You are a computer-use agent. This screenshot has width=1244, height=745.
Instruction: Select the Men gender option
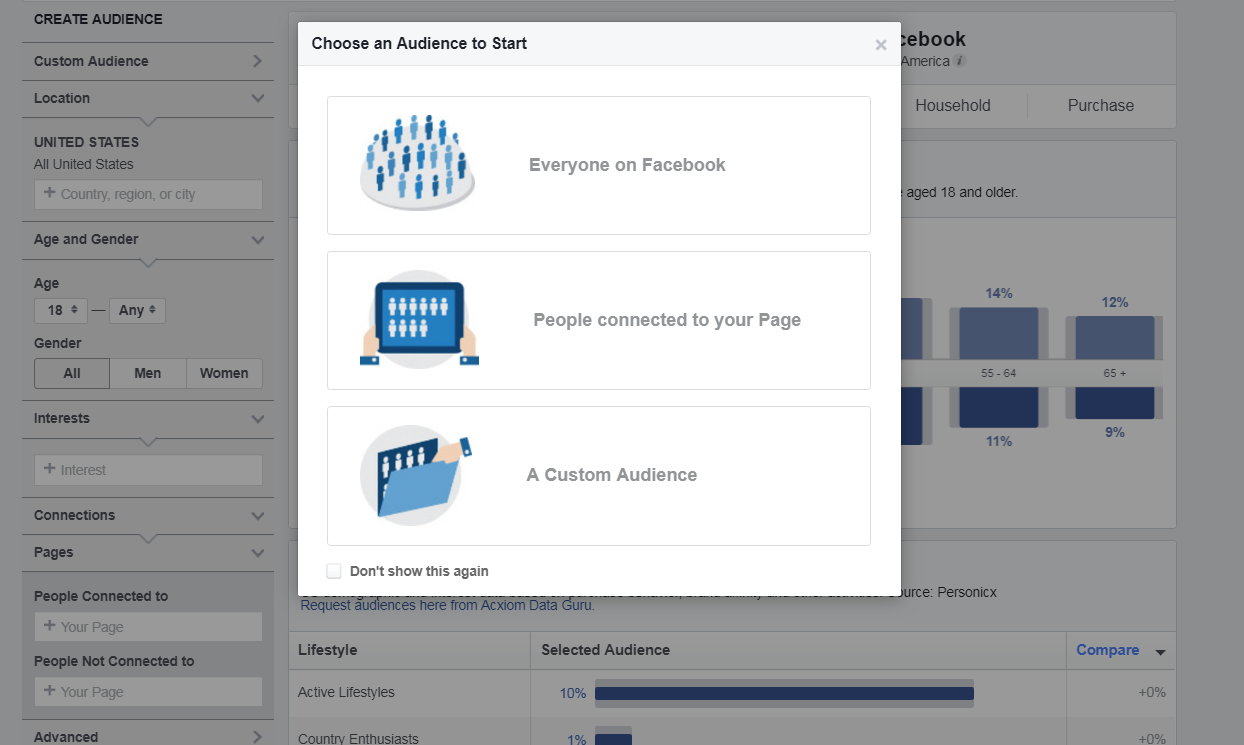coord(148,373)
